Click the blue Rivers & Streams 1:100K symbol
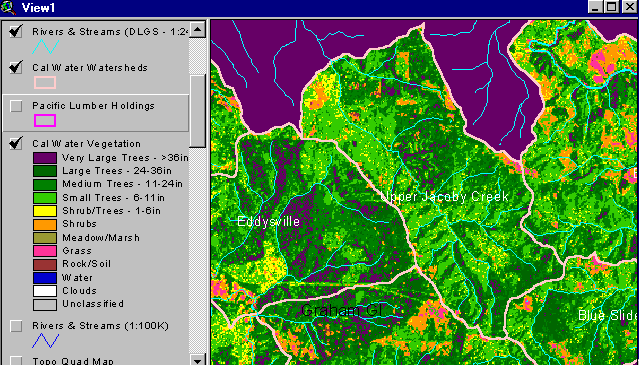639x365 pixels. [46, 341]
